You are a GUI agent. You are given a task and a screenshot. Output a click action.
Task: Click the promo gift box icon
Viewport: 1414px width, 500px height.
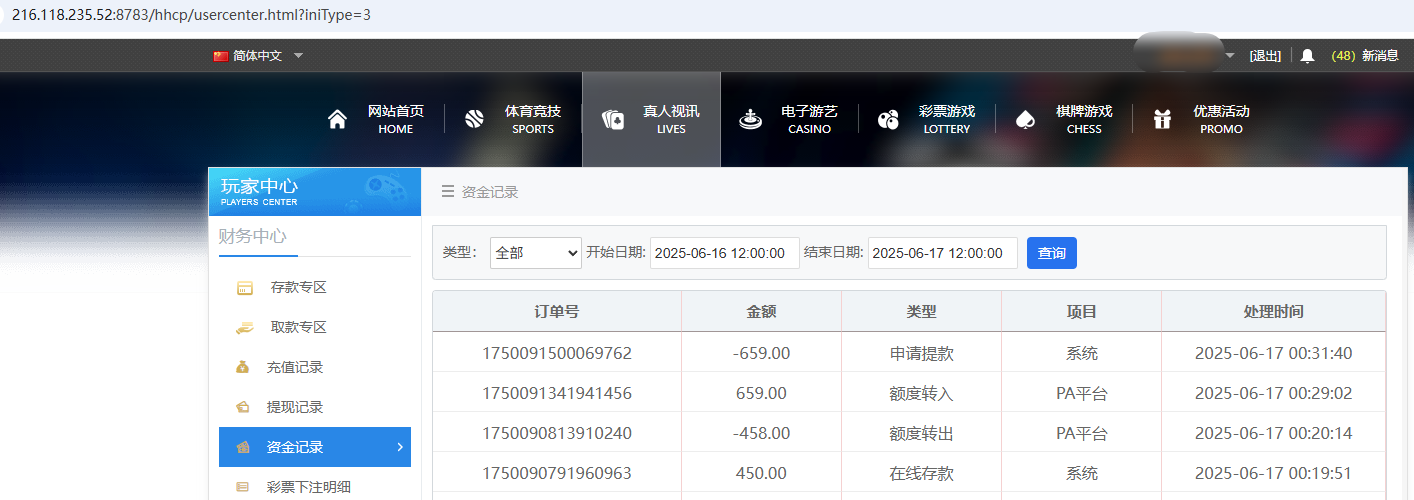point(1162,120)
